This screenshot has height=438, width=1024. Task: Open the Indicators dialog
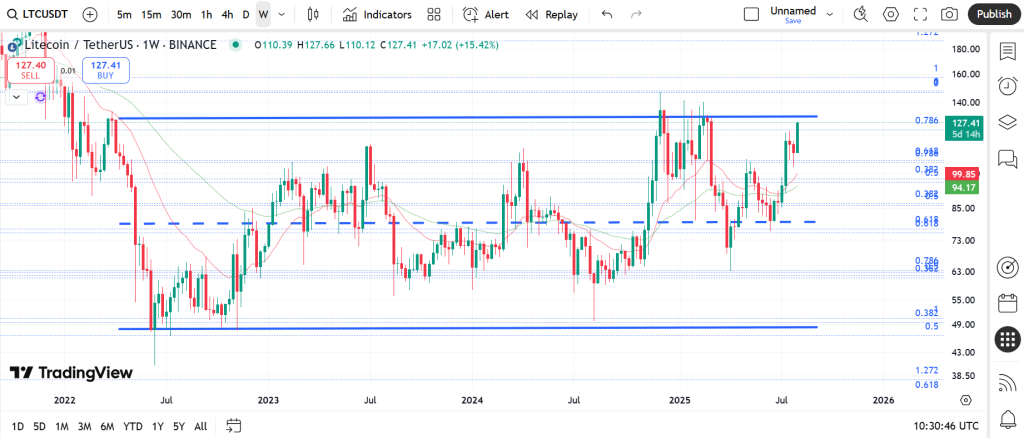point(377,14)
